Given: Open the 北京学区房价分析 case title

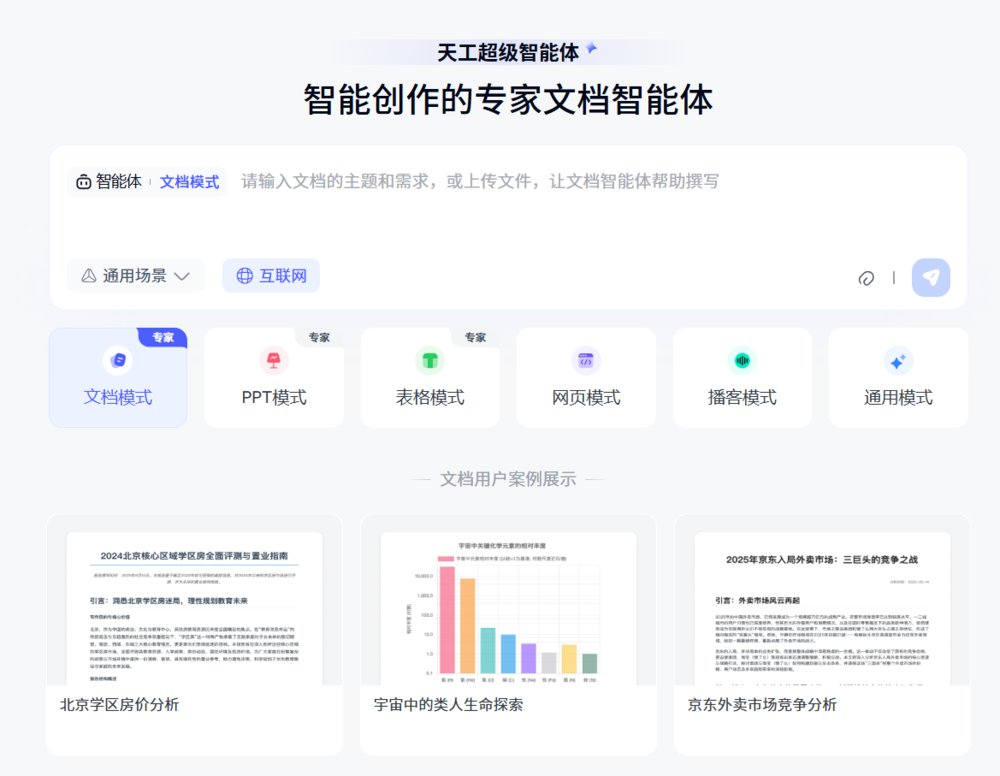Looking at the screenshot, I should point(120,704).
